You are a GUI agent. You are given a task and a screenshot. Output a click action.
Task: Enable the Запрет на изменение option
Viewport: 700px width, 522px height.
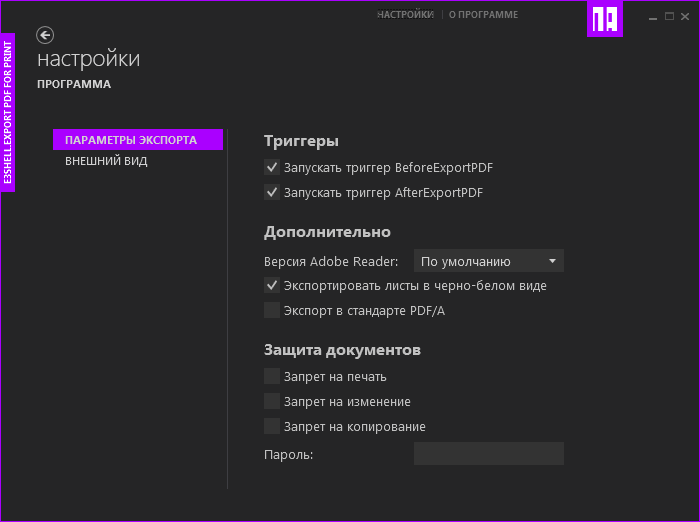pos(272,402)
